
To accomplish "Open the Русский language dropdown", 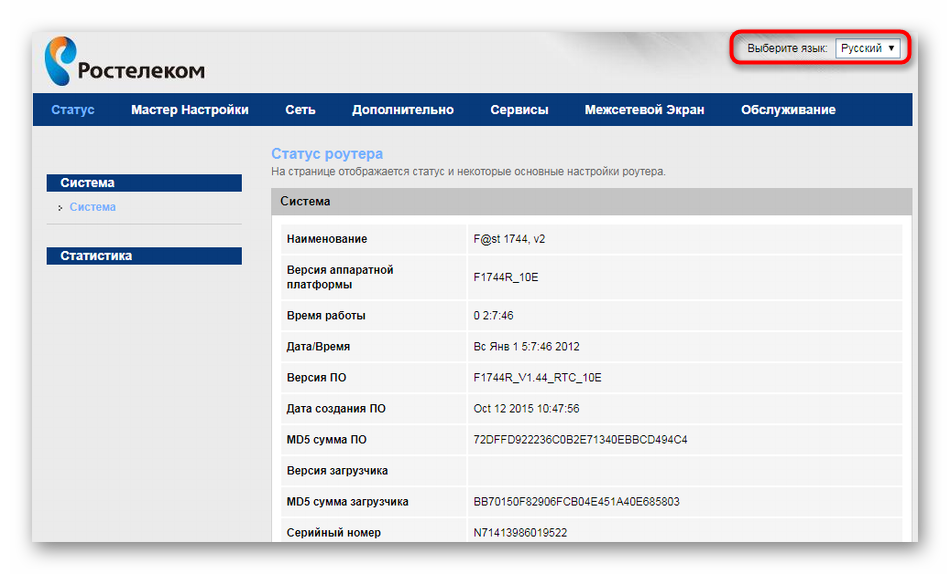I will click(867, 48).
